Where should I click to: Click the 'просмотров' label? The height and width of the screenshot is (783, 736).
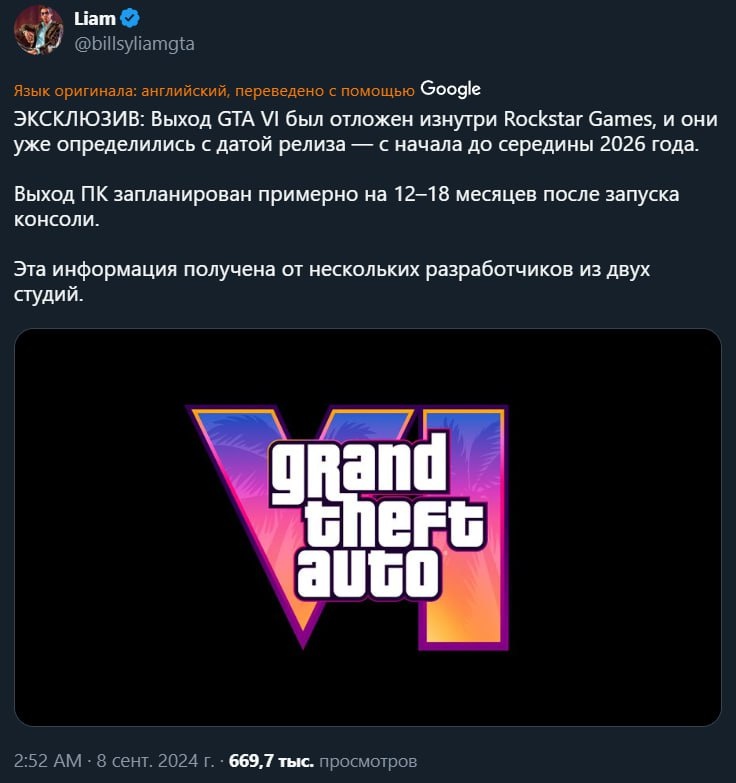(368, 762)
